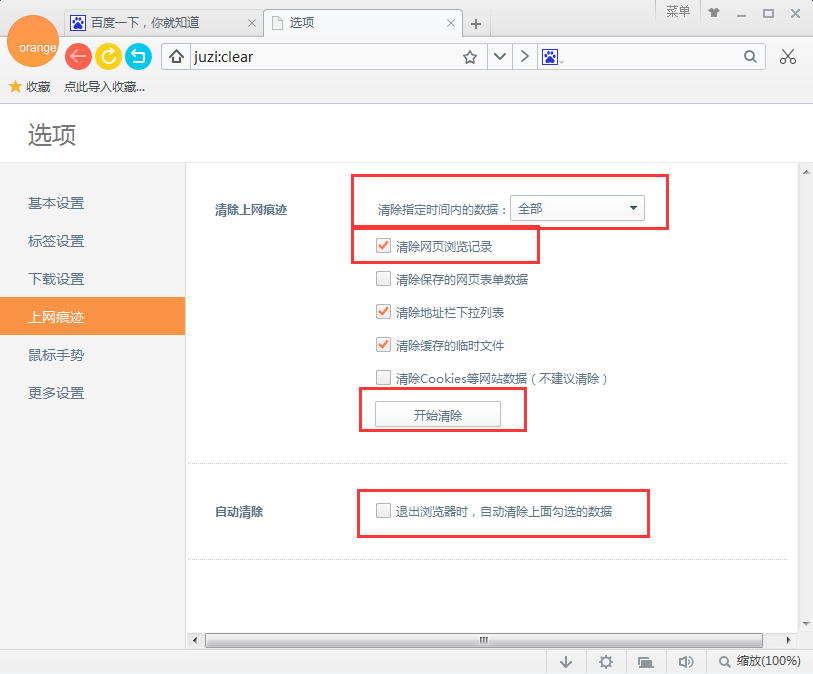Screen dimensions: 813x674
Task: Bookmark the page with the star icon
Action: (x=470, y=57)
